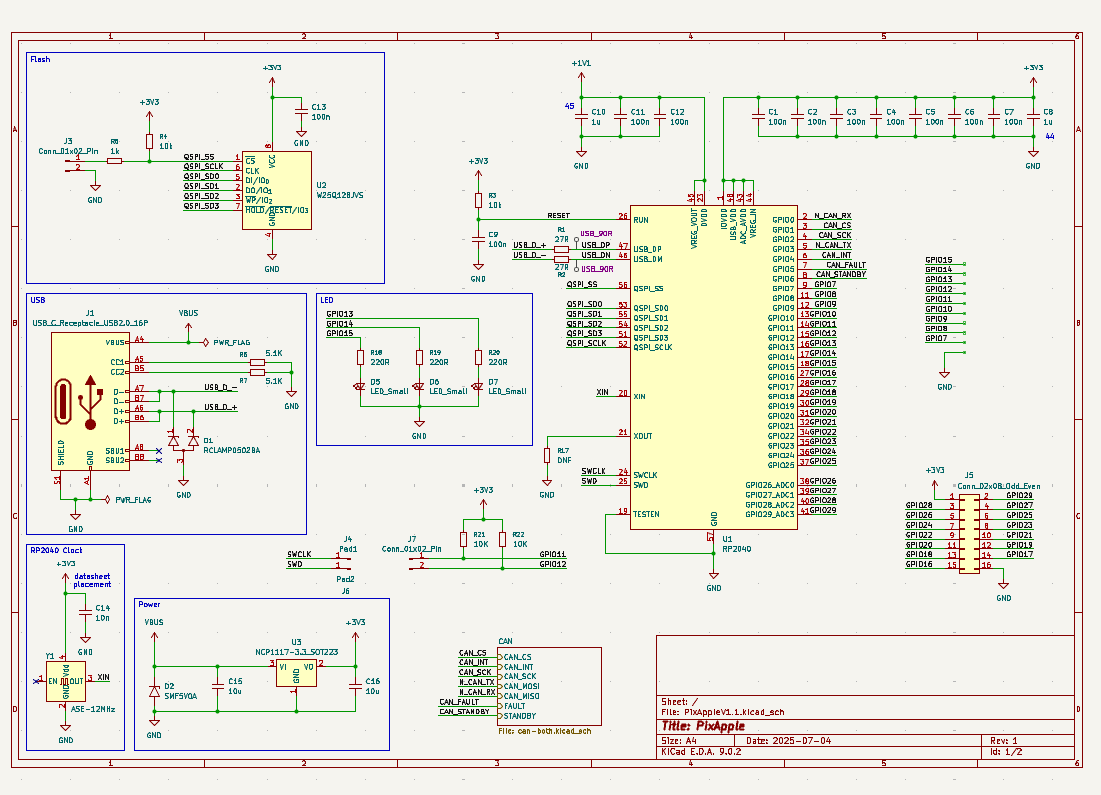The image size is (1101, 795).
Task: Select the D1 RCLAMP0502BA diode symbol
Action: (183, 441)
